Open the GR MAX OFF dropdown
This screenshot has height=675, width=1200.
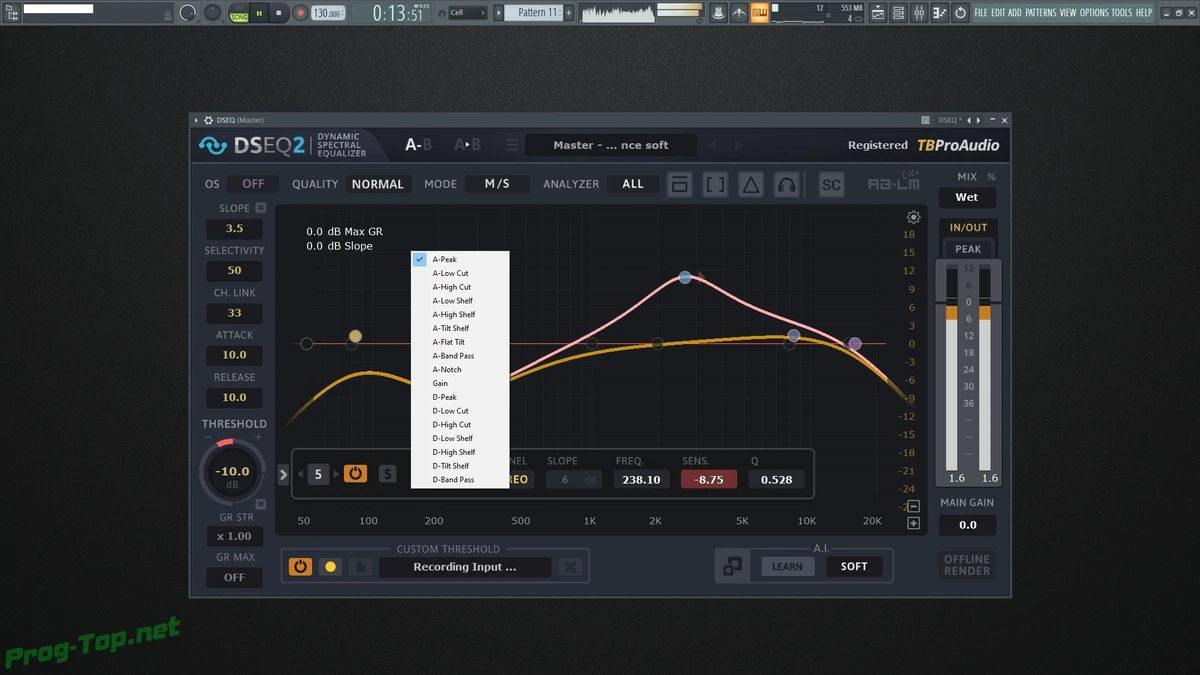pyautogui.click(x=234, y=577)
